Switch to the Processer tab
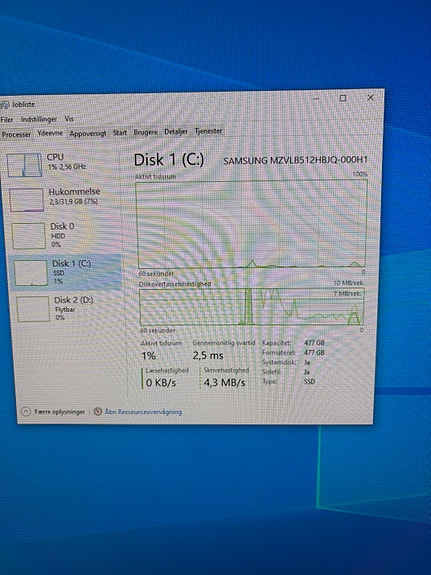Viewport: 431px width, 575px height. click(16, 135)
